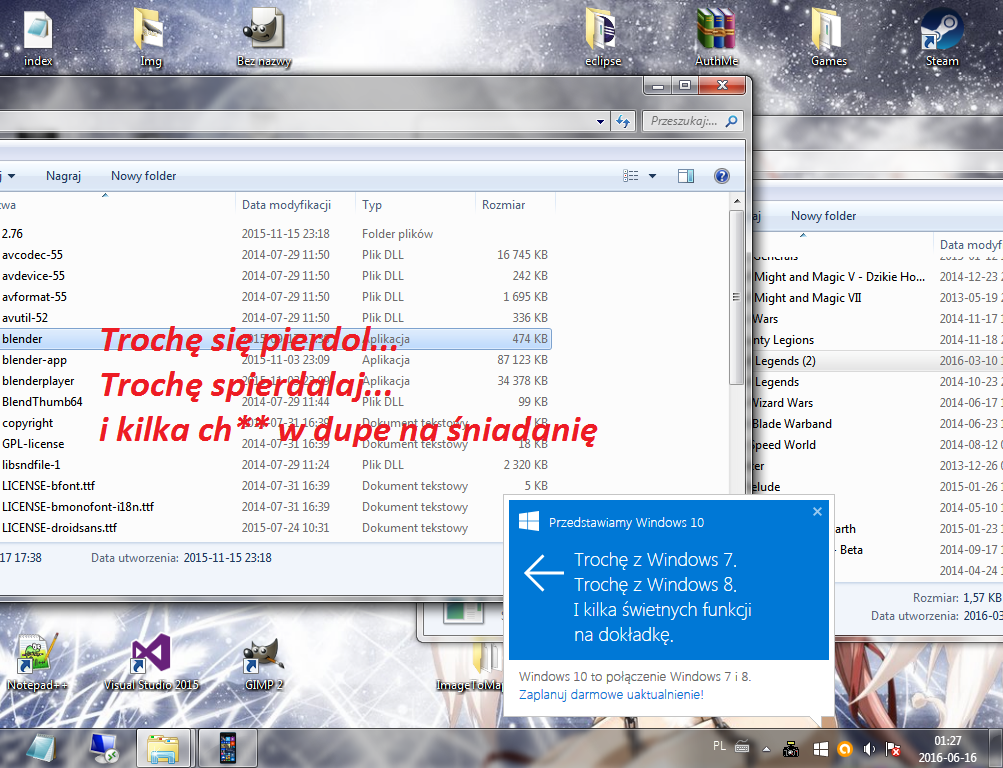The width and height of the screenshot is (1003, 768).
Task: Select the avformat-55 file
Action: pos(275,297)
